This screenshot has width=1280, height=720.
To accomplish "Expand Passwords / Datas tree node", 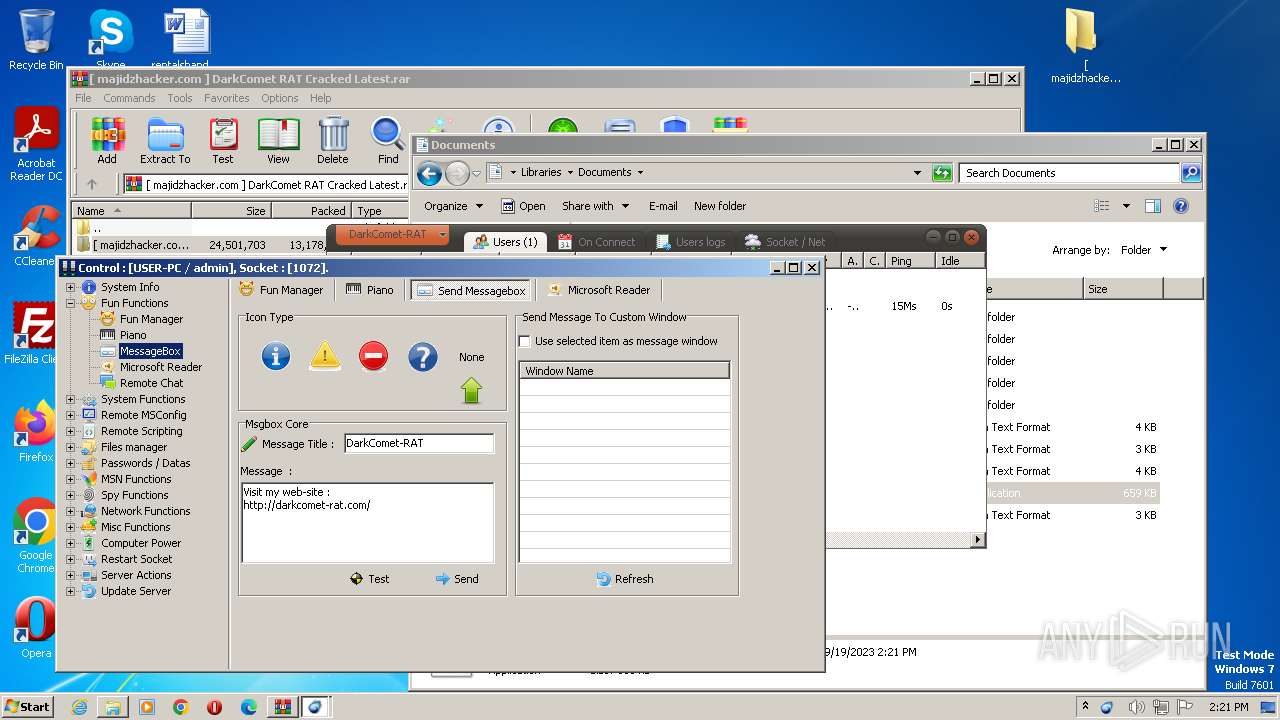I will click(x=71, y=463).
